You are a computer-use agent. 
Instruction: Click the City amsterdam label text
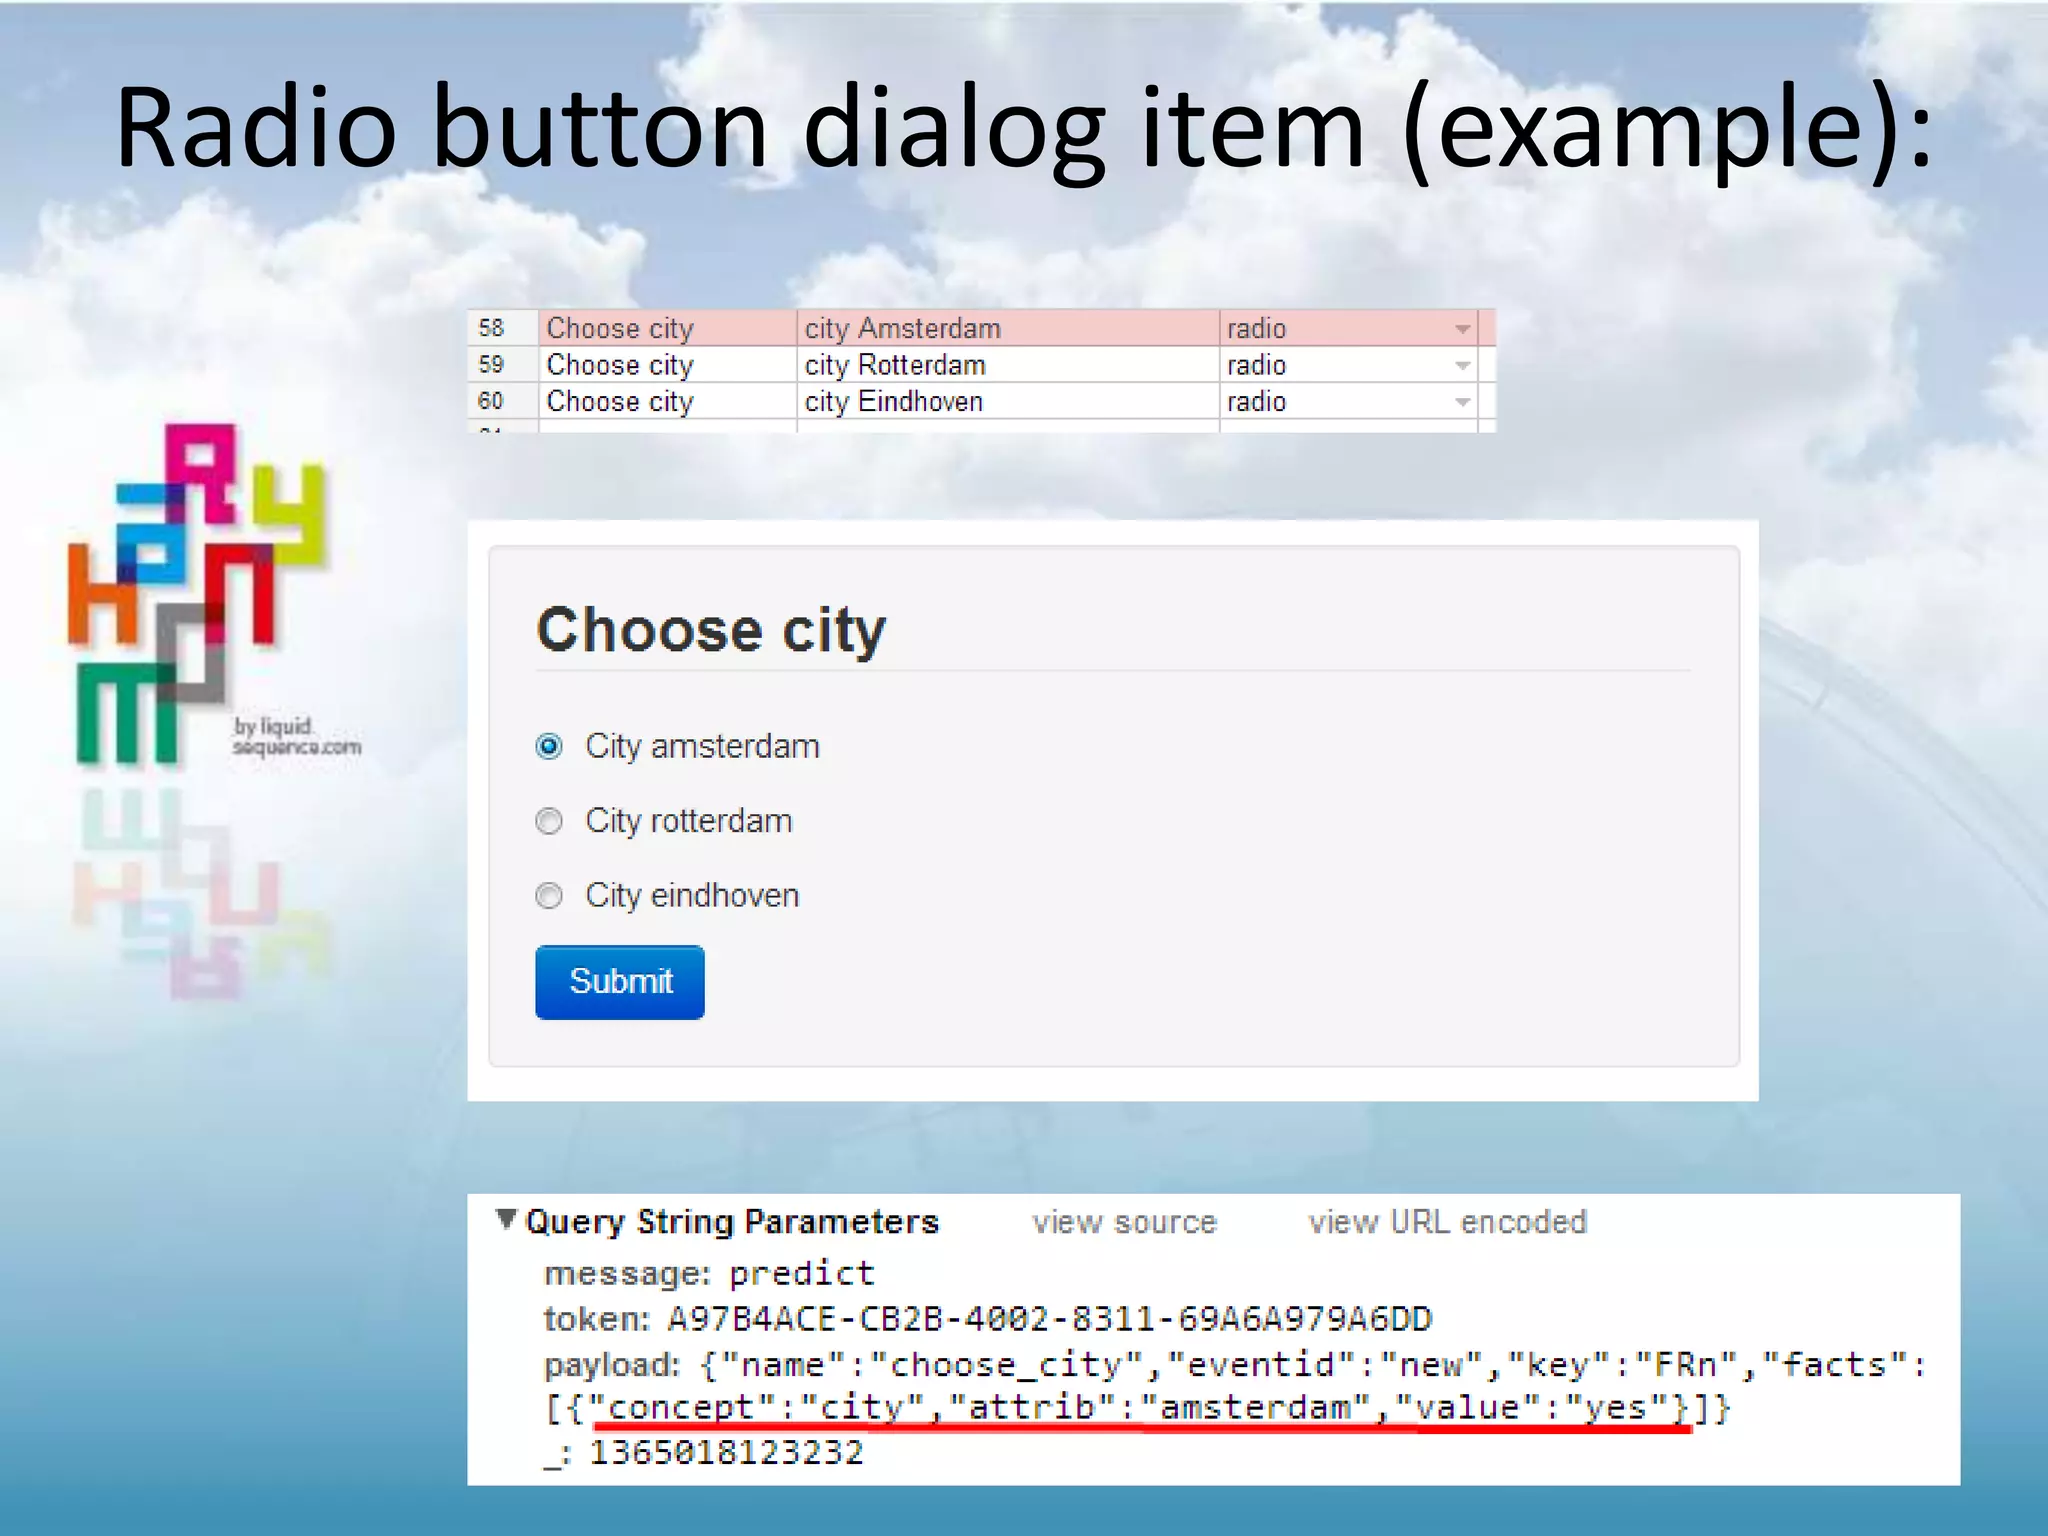coord(702,747)
